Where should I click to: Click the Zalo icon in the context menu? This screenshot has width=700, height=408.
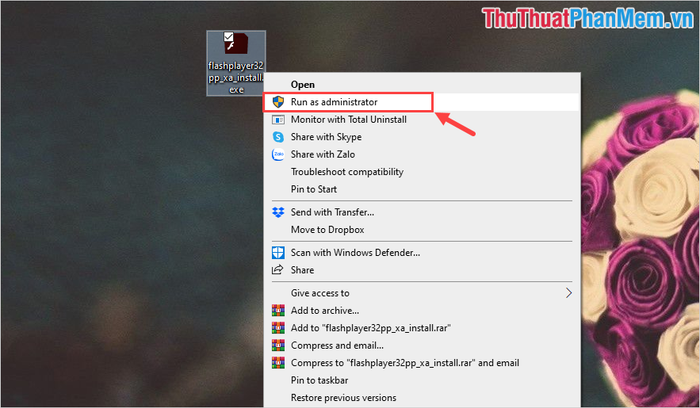278,154
